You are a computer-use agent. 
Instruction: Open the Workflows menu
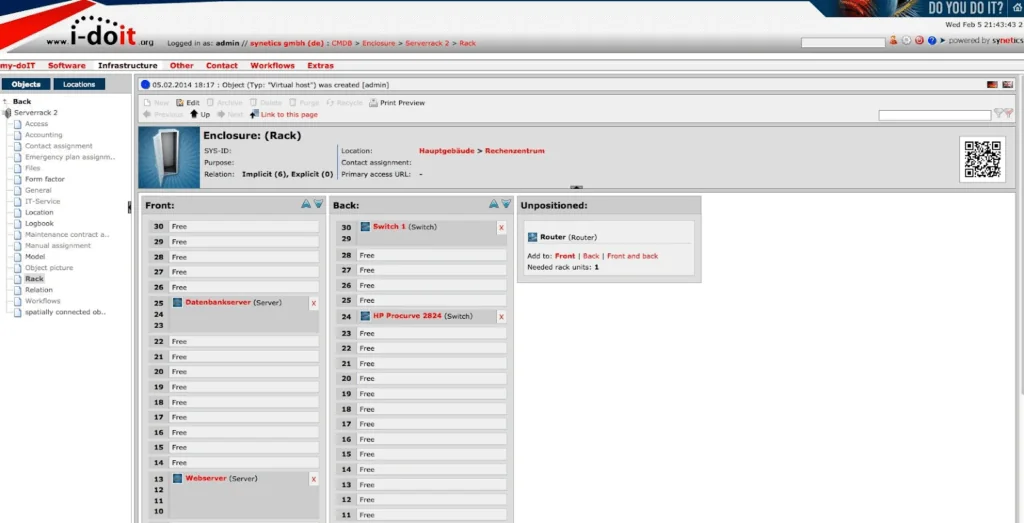(272, 66)
